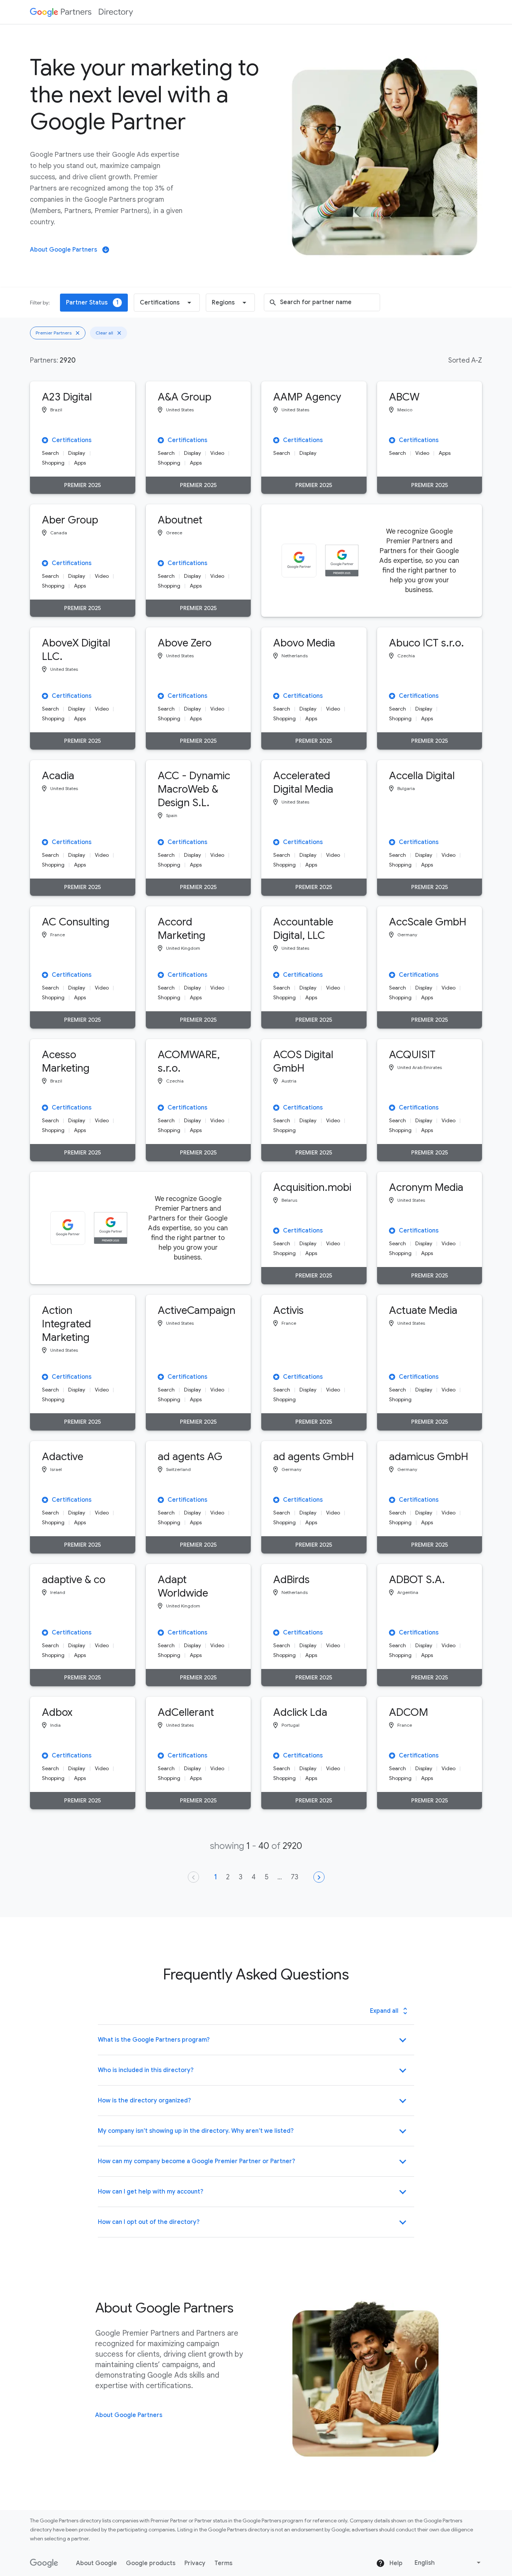Viewport: 512px width, 2576px height.
Task: Click certifications icon on Accord Marketing card
Action: point(161,975)
